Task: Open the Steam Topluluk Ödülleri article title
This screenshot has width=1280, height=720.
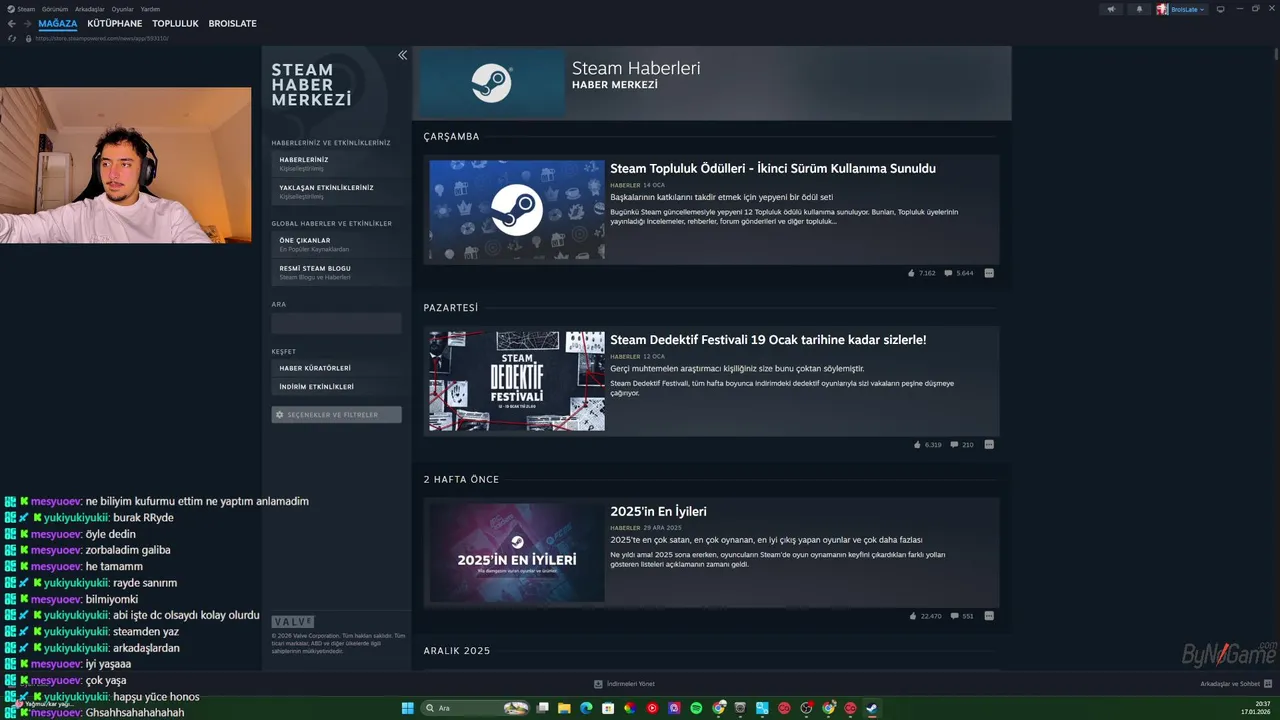Action: (773, 169)
